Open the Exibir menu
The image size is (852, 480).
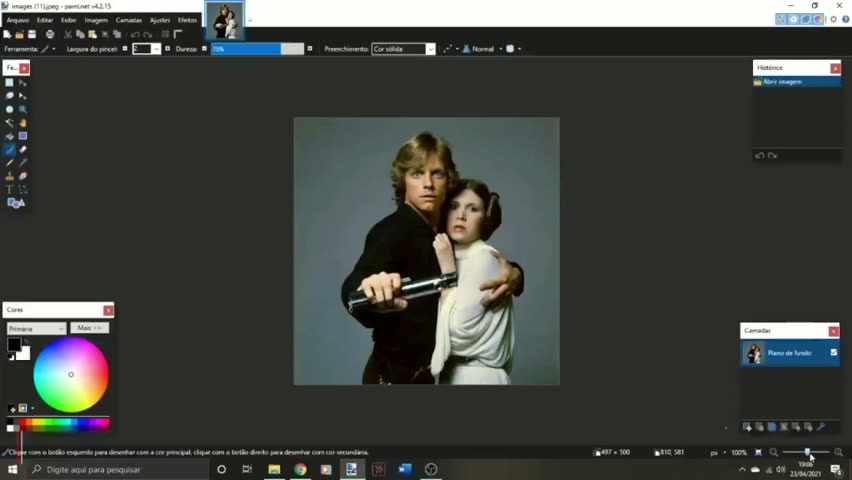click(68, 20)
